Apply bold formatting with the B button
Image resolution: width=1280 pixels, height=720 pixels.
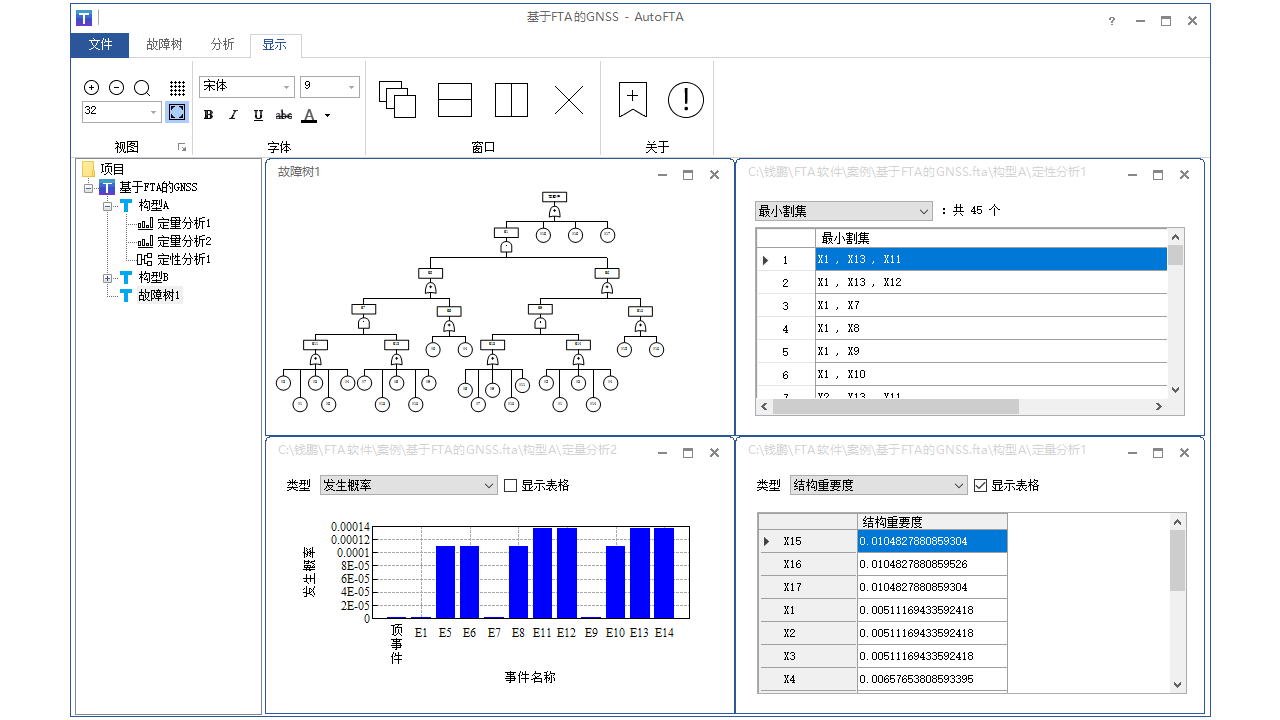click(208, 115)
